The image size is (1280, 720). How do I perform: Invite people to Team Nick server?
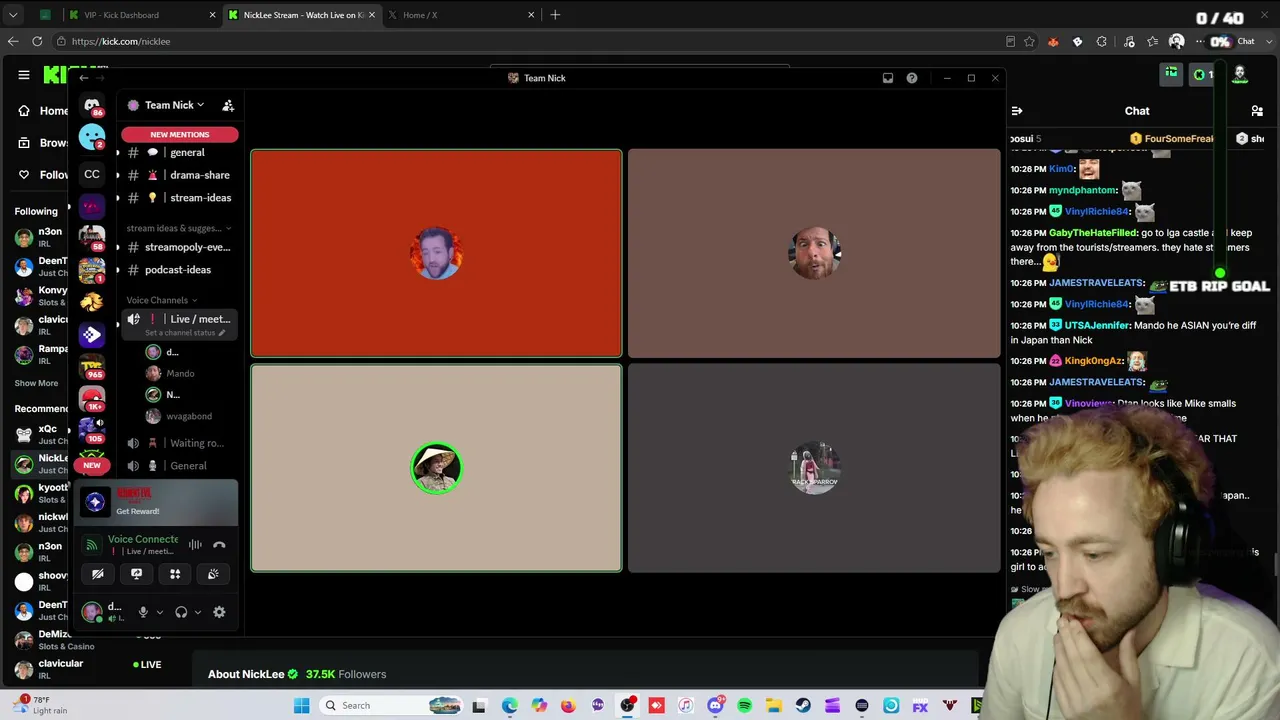pyautogui.click(x=228, y=105)
